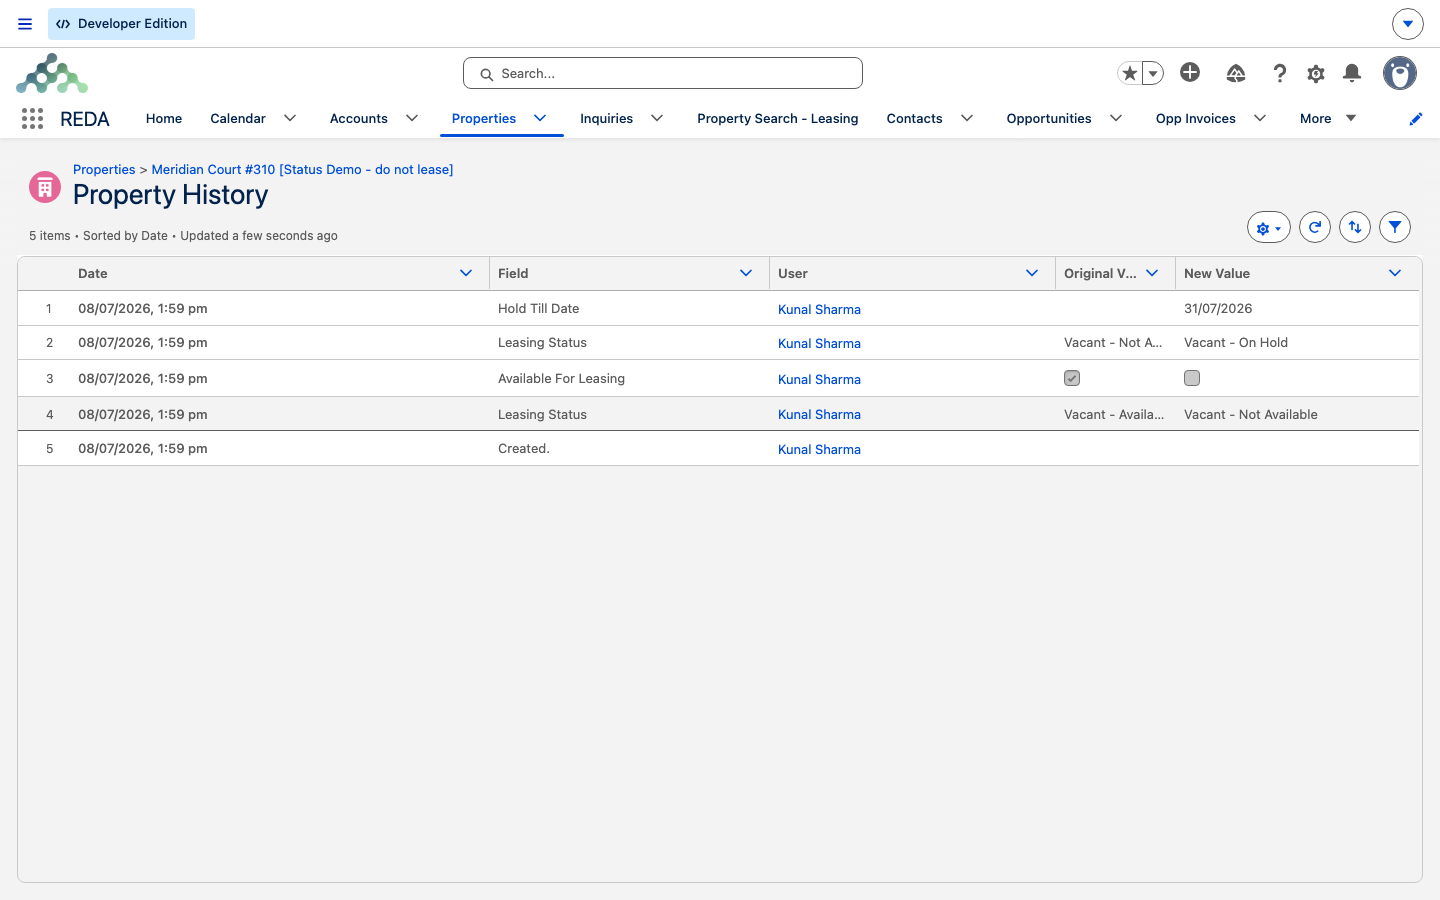The image size is (1440, 900).
Task: Open the New Value column dropdown arrow
Action: click(x=1395, y=273)
